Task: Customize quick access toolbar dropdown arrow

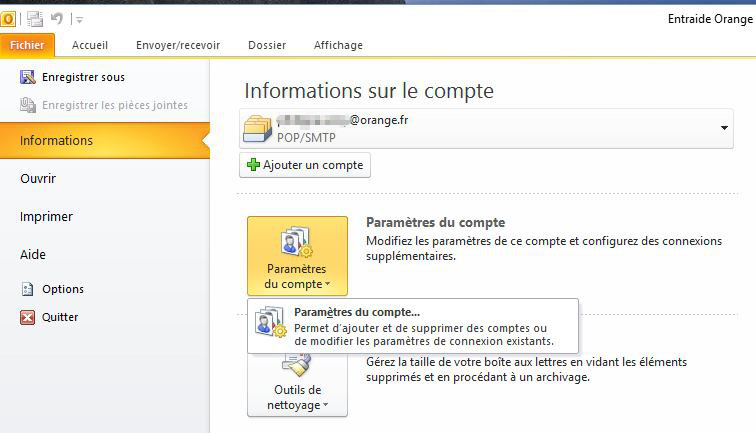Action: 79,20
